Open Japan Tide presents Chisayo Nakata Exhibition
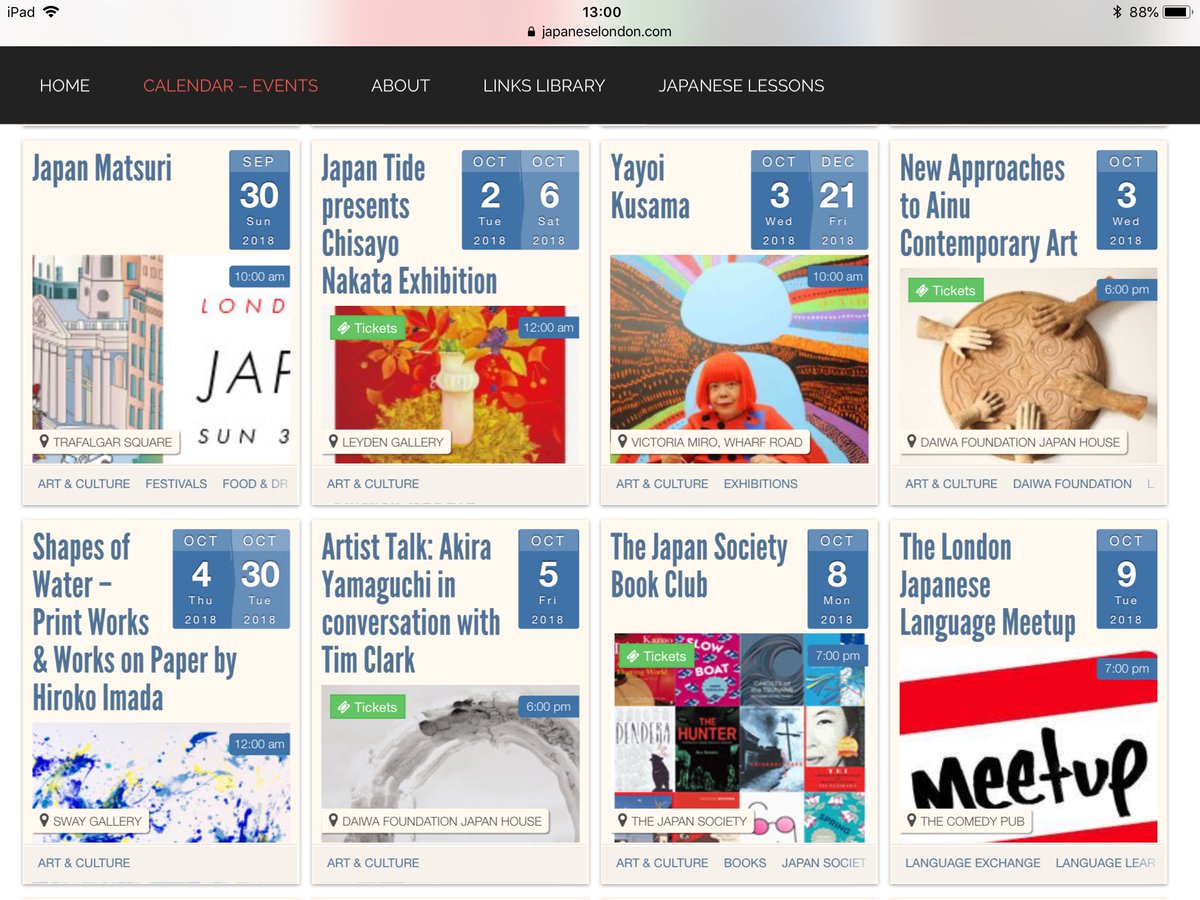 click(409, 225)
